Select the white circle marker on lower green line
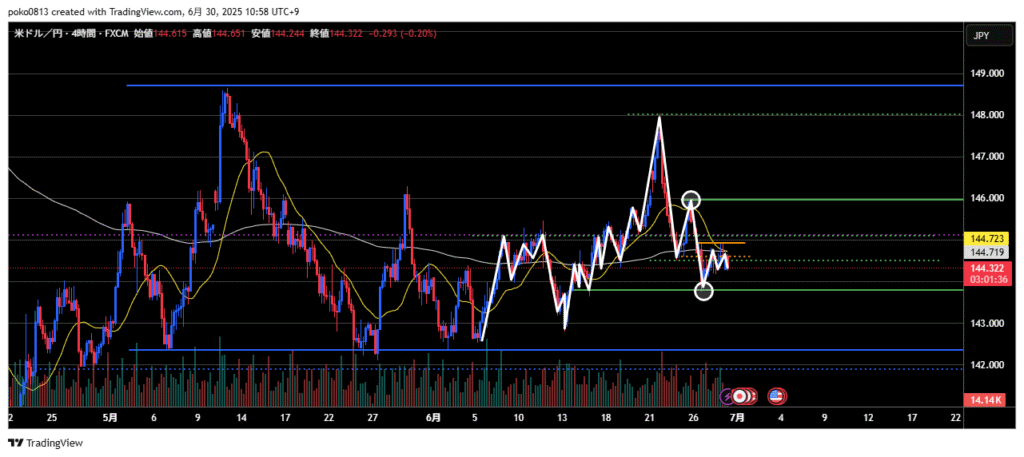Viewport: 1024px width, 457px height. [x=704, y=291]
